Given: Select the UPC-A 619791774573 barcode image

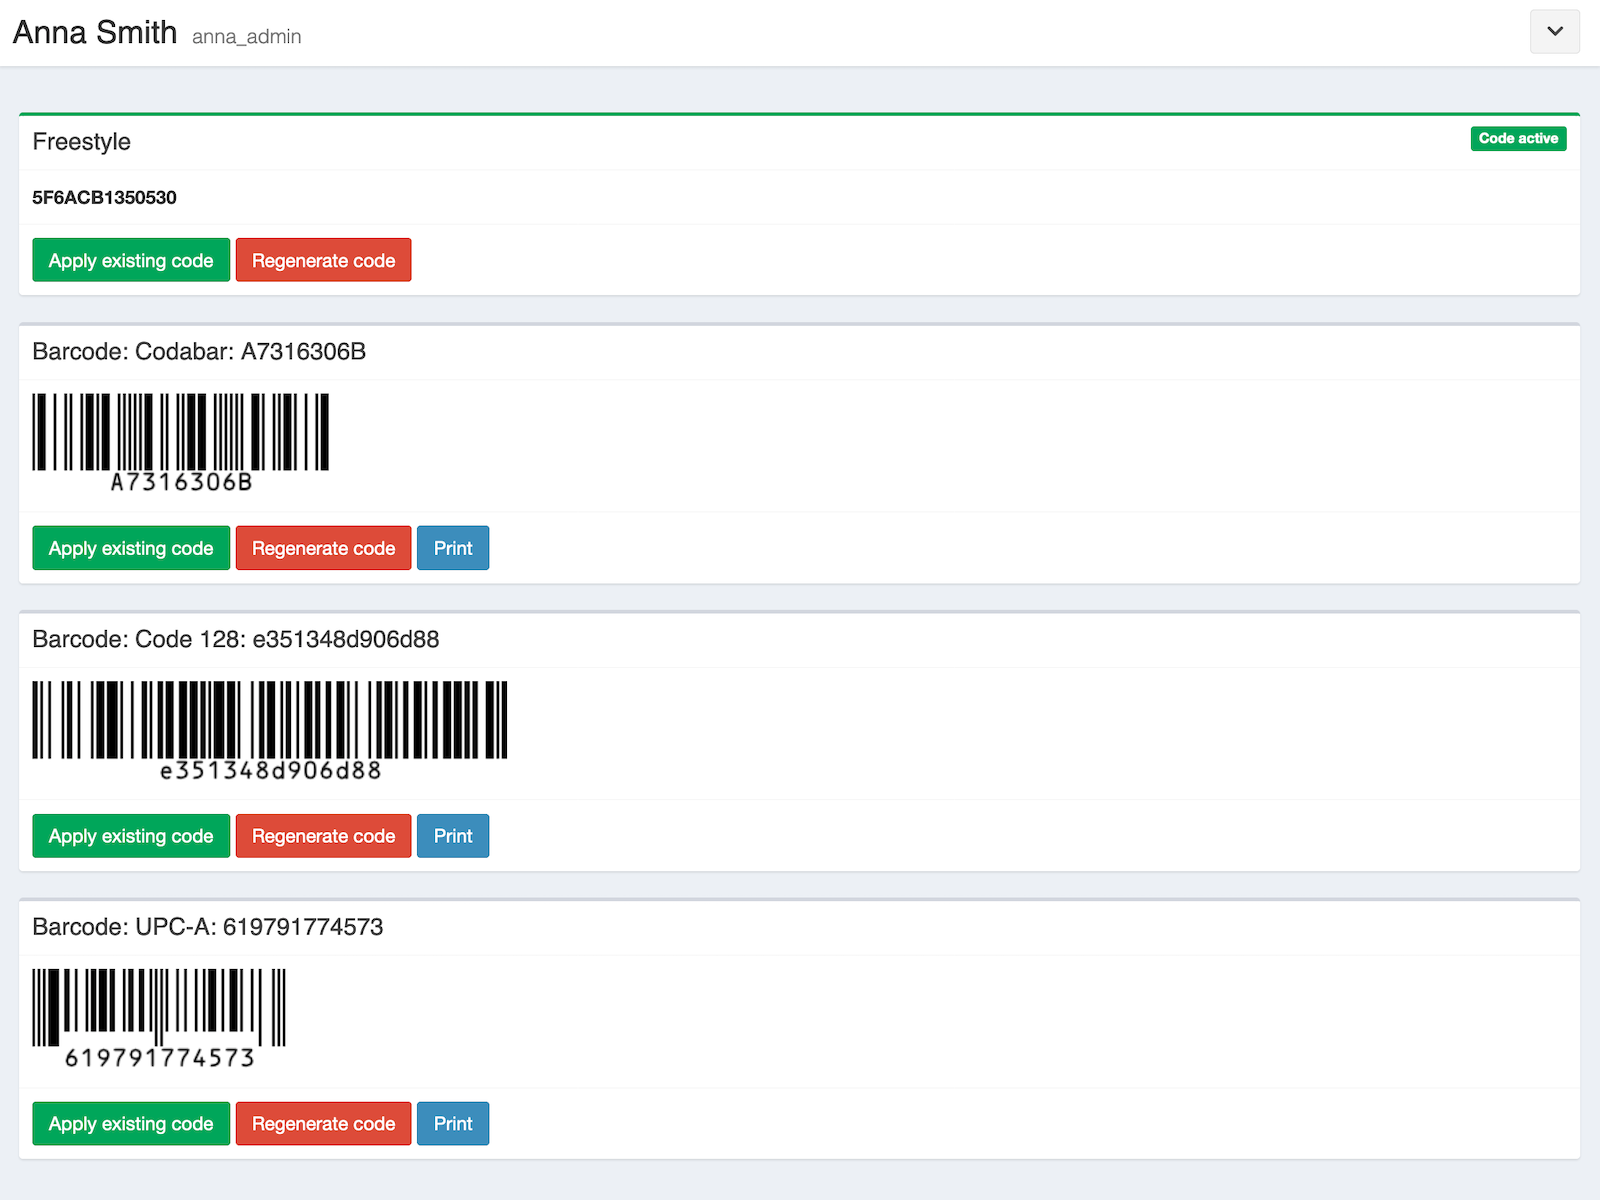Looking at the screenshot, I should pos(159,1020).
